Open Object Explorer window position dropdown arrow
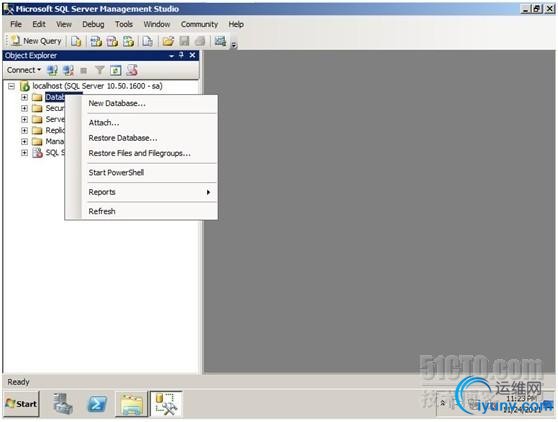 click(x=172, y=56)
